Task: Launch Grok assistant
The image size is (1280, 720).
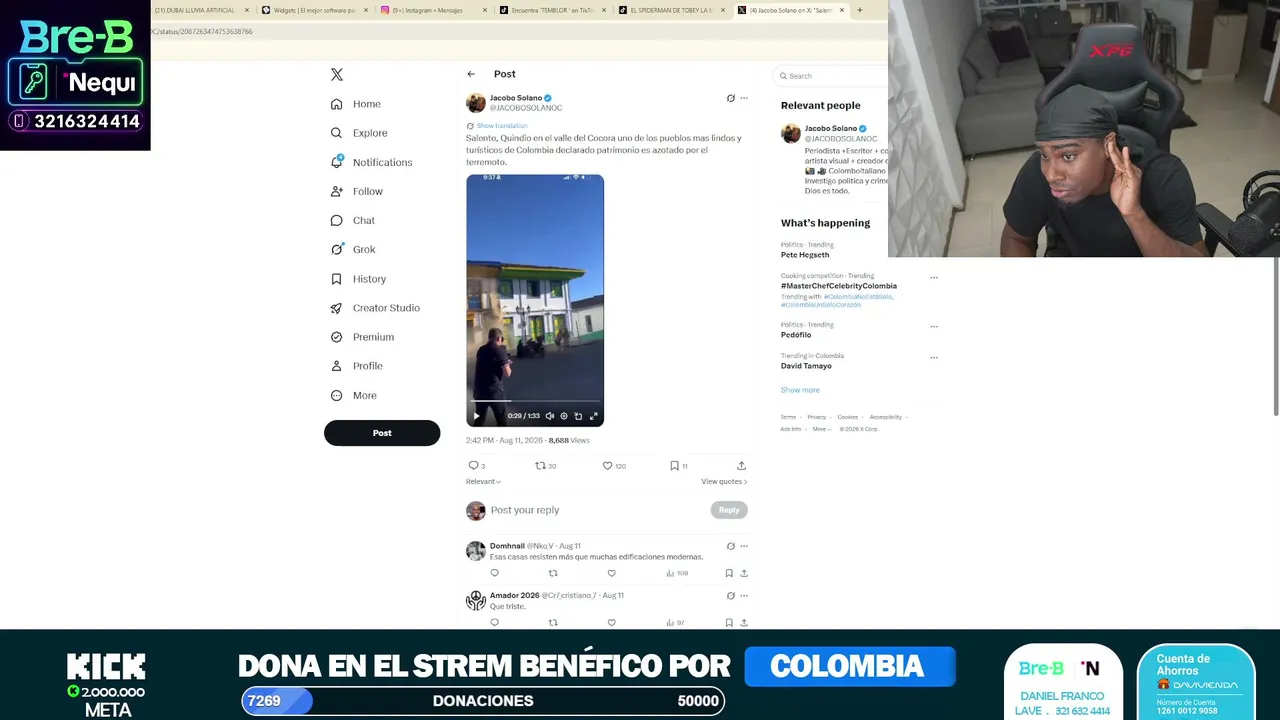Action: (353, 249)
